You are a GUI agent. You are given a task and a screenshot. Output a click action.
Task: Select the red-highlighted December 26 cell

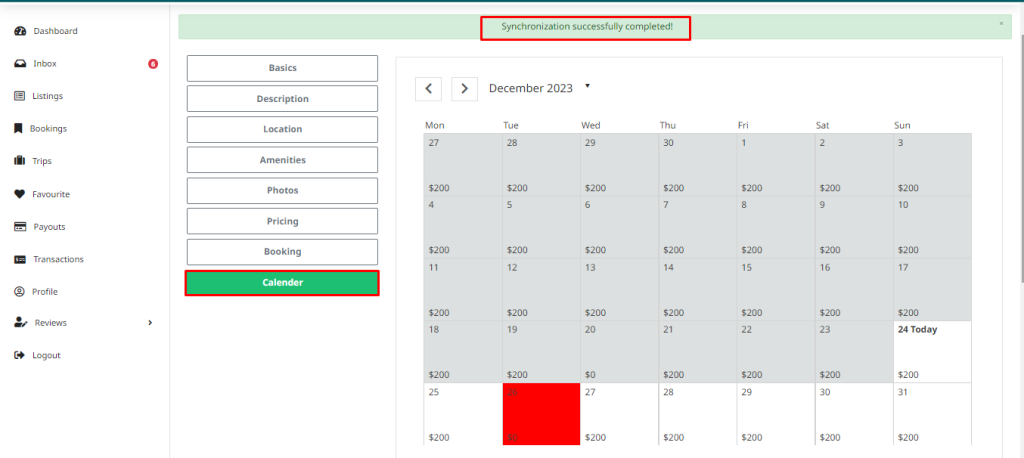(x=541, y=414)
